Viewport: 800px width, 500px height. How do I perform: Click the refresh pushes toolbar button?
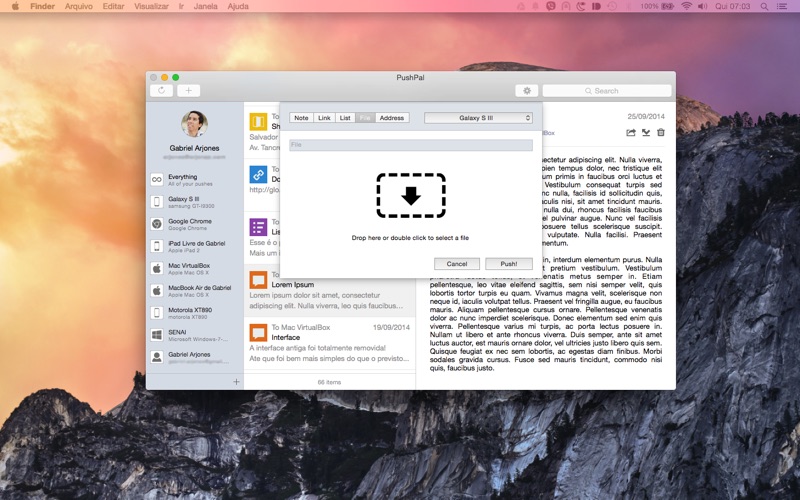(x=161, y=91)
